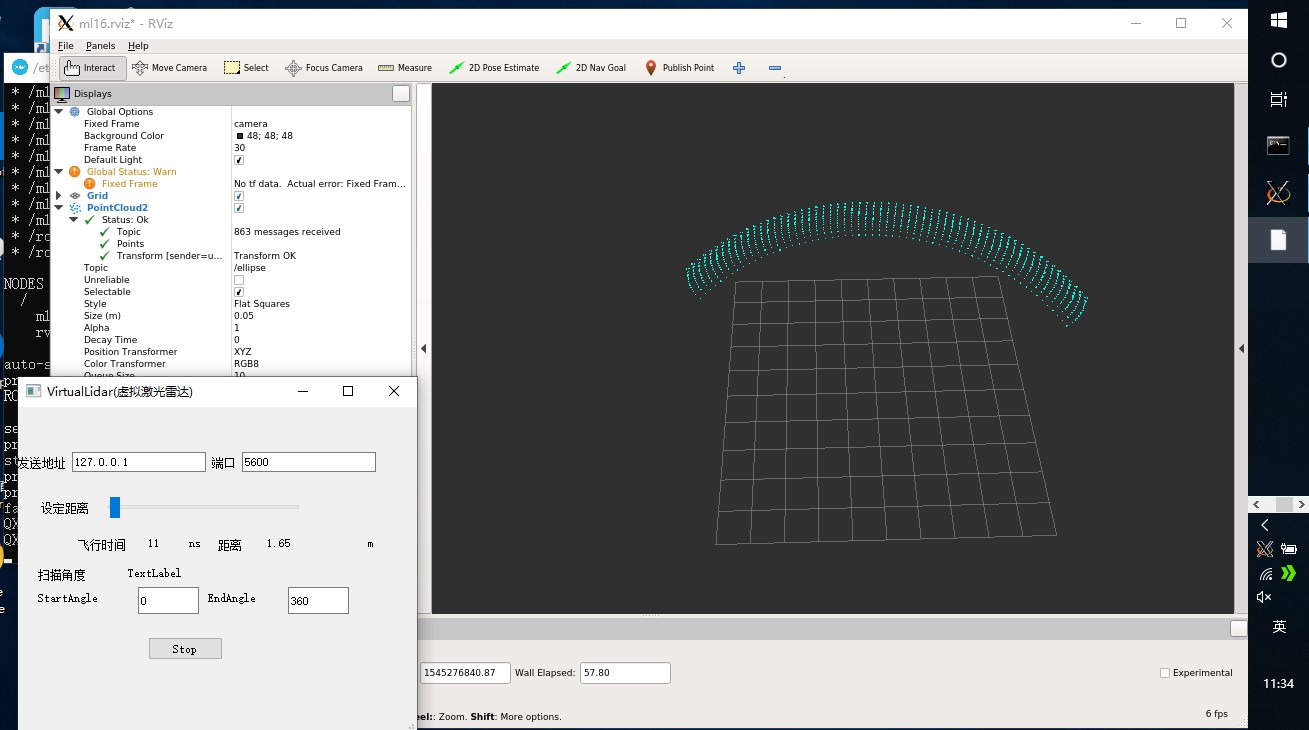Viewport: 1309px width, 730px height.
Task: Collapse the PointCloud2 display tree
Action: click(x=59, y=208)
